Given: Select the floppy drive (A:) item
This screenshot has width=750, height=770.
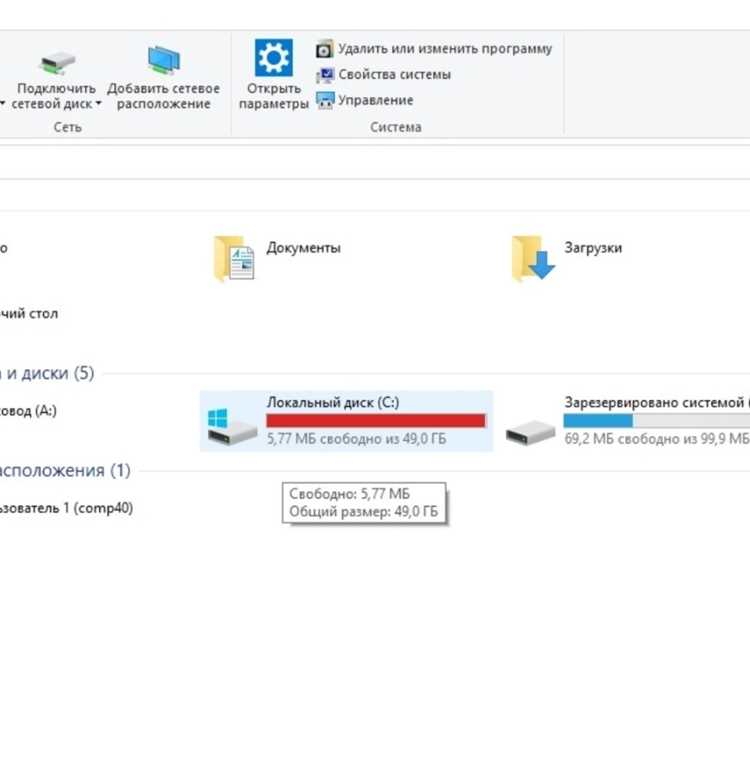Looking at the screenshot, I should click(x=28, y=411).
